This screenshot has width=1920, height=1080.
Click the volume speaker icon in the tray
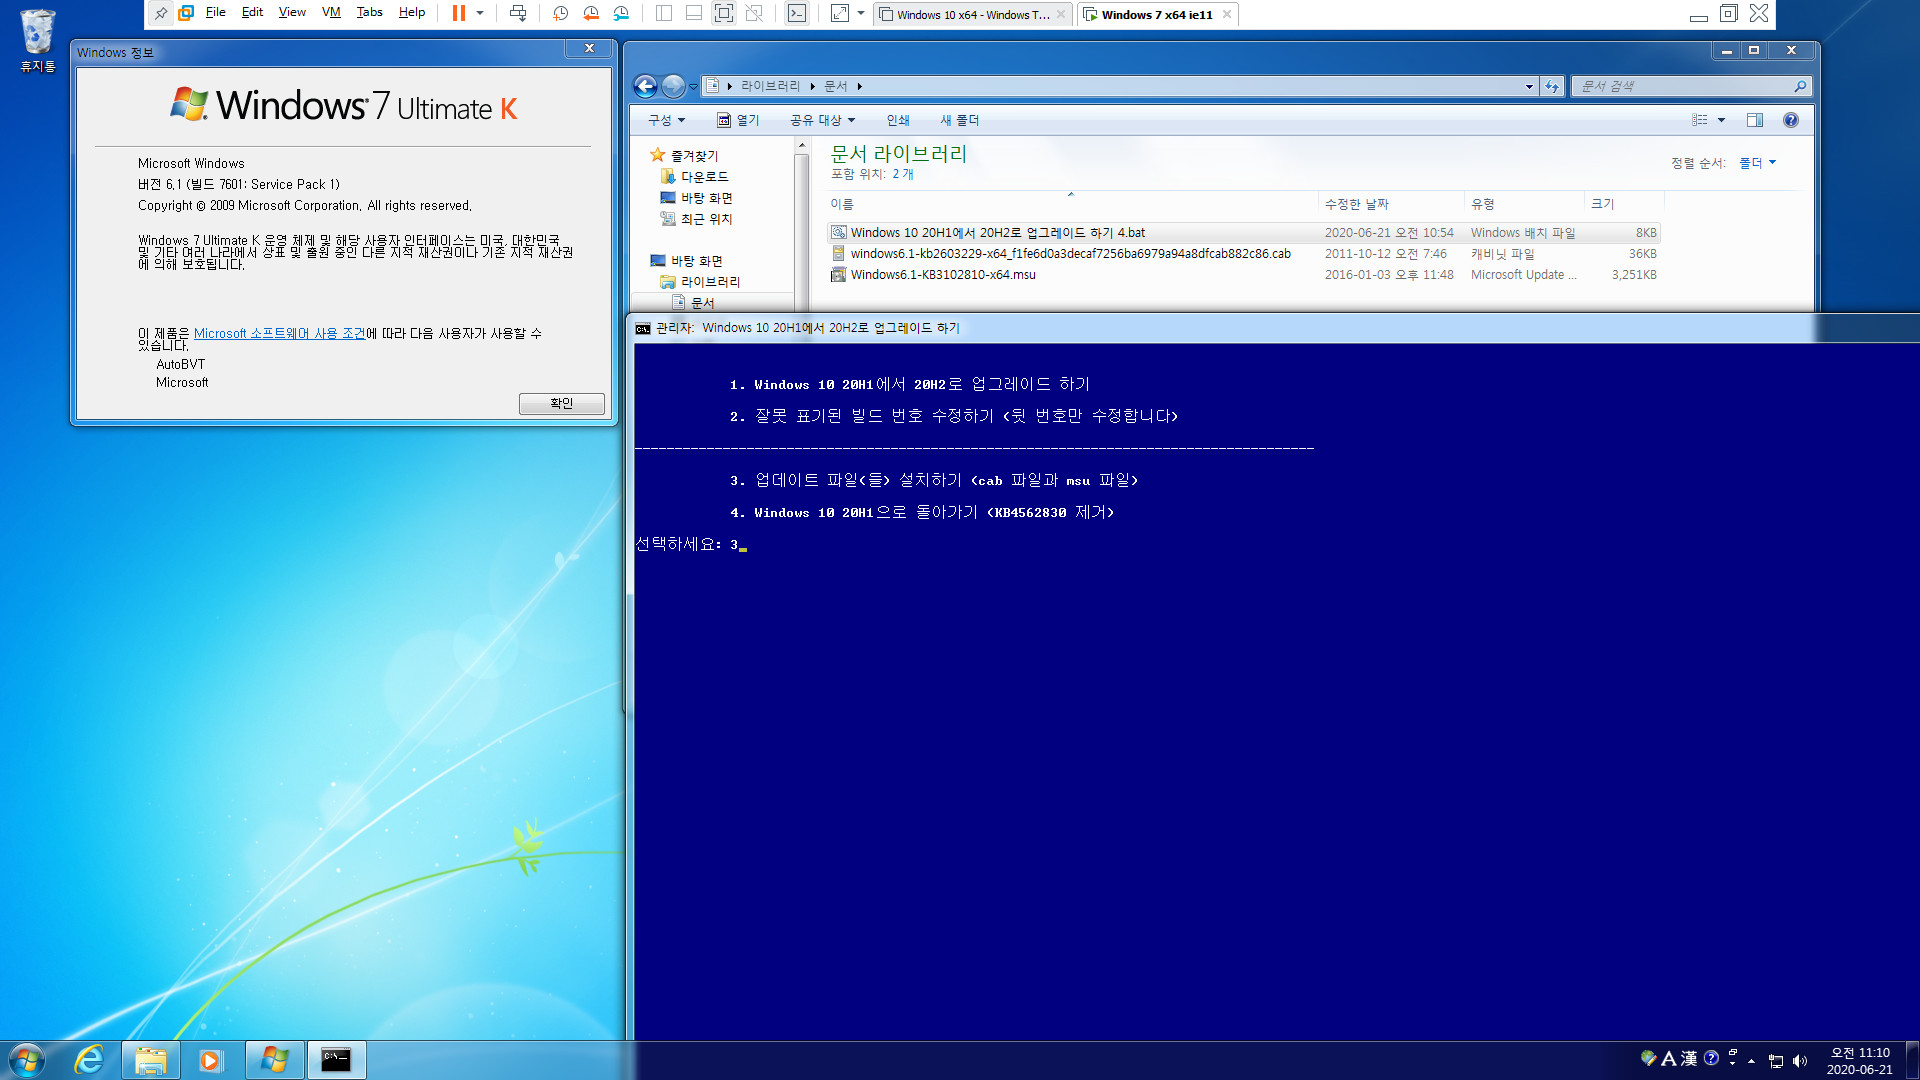tap(1800, 1061)
